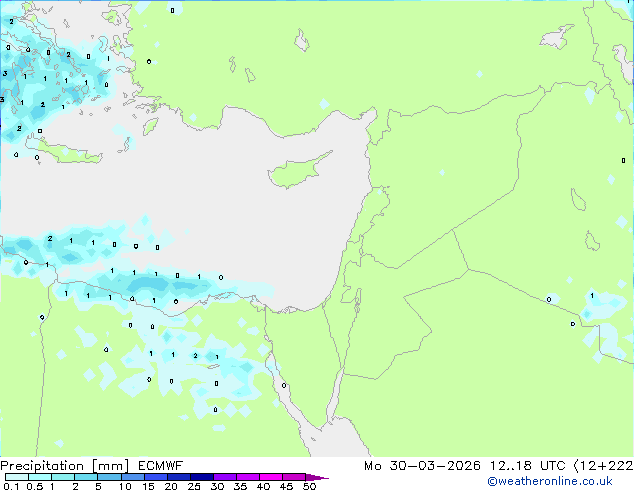634x490 pixels.
Task: Click the weatheronline.co.uk copyright link
Action: coord(550,481)
